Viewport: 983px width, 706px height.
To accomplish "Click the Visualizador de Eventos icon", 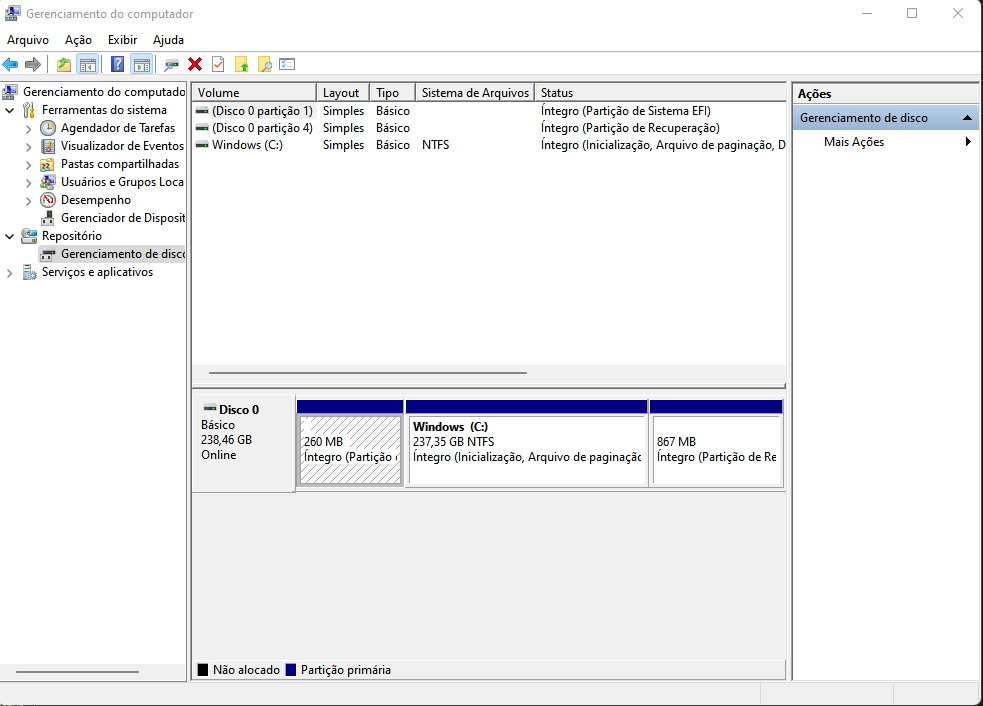I will point(48,146).
